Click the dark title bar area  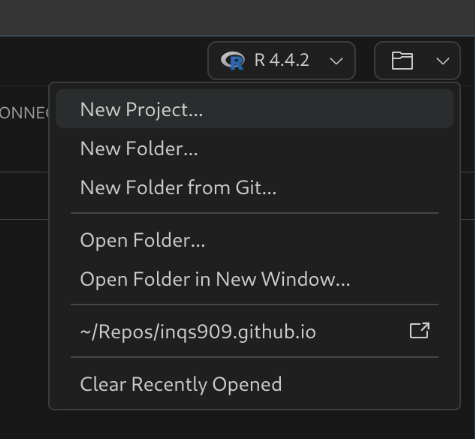click(237, 17)
